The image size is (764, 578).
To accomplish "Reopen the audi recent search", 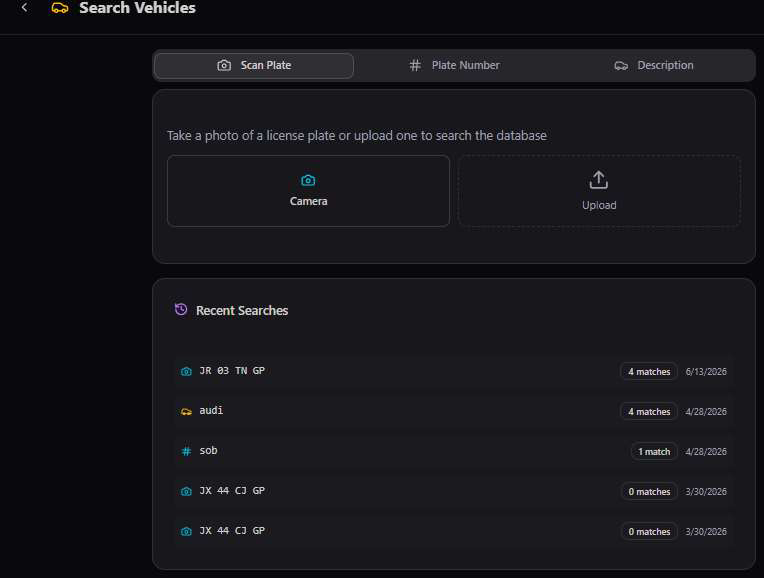I will tap(454, 411).
